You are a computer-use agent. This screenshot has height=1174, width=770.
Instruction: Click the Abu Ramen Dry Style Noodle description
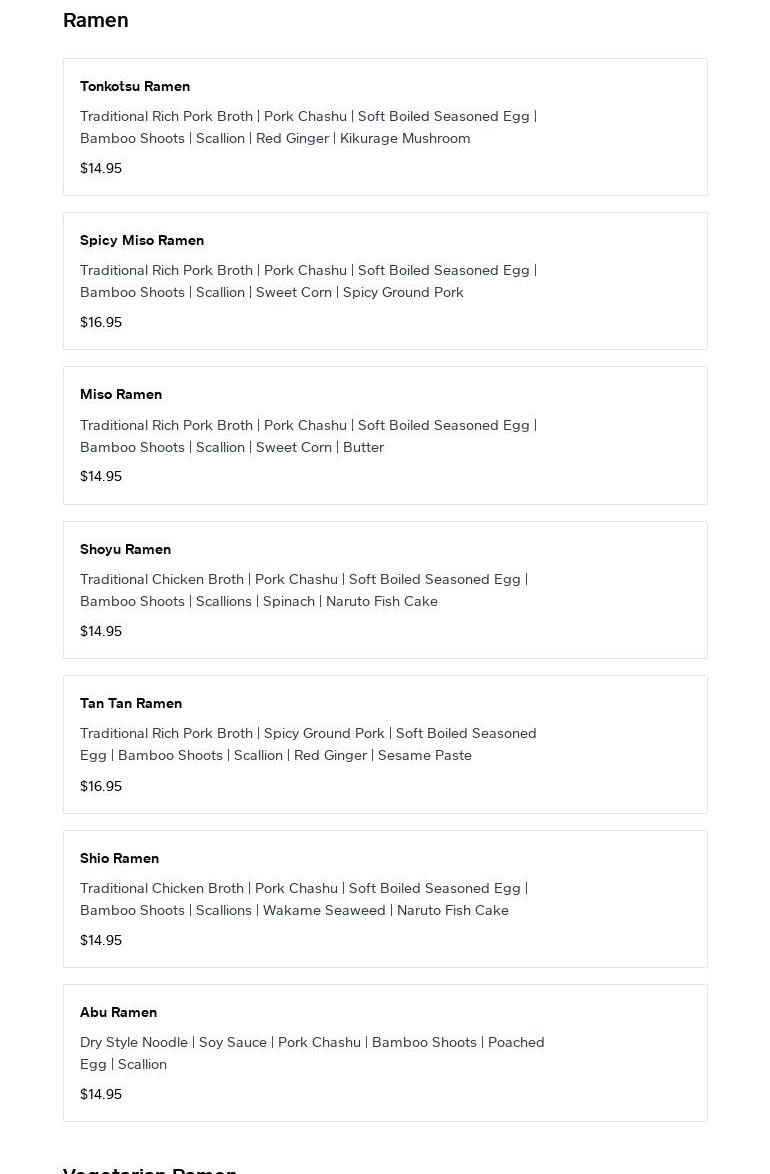point(312,1053)
